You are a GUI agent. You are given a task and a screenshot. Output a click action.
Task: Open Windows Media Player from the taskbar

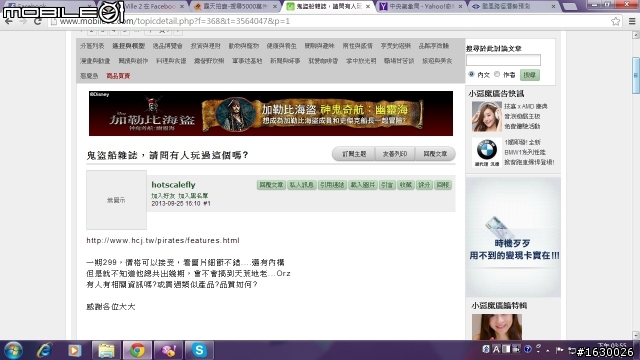[x=74, y=350]
